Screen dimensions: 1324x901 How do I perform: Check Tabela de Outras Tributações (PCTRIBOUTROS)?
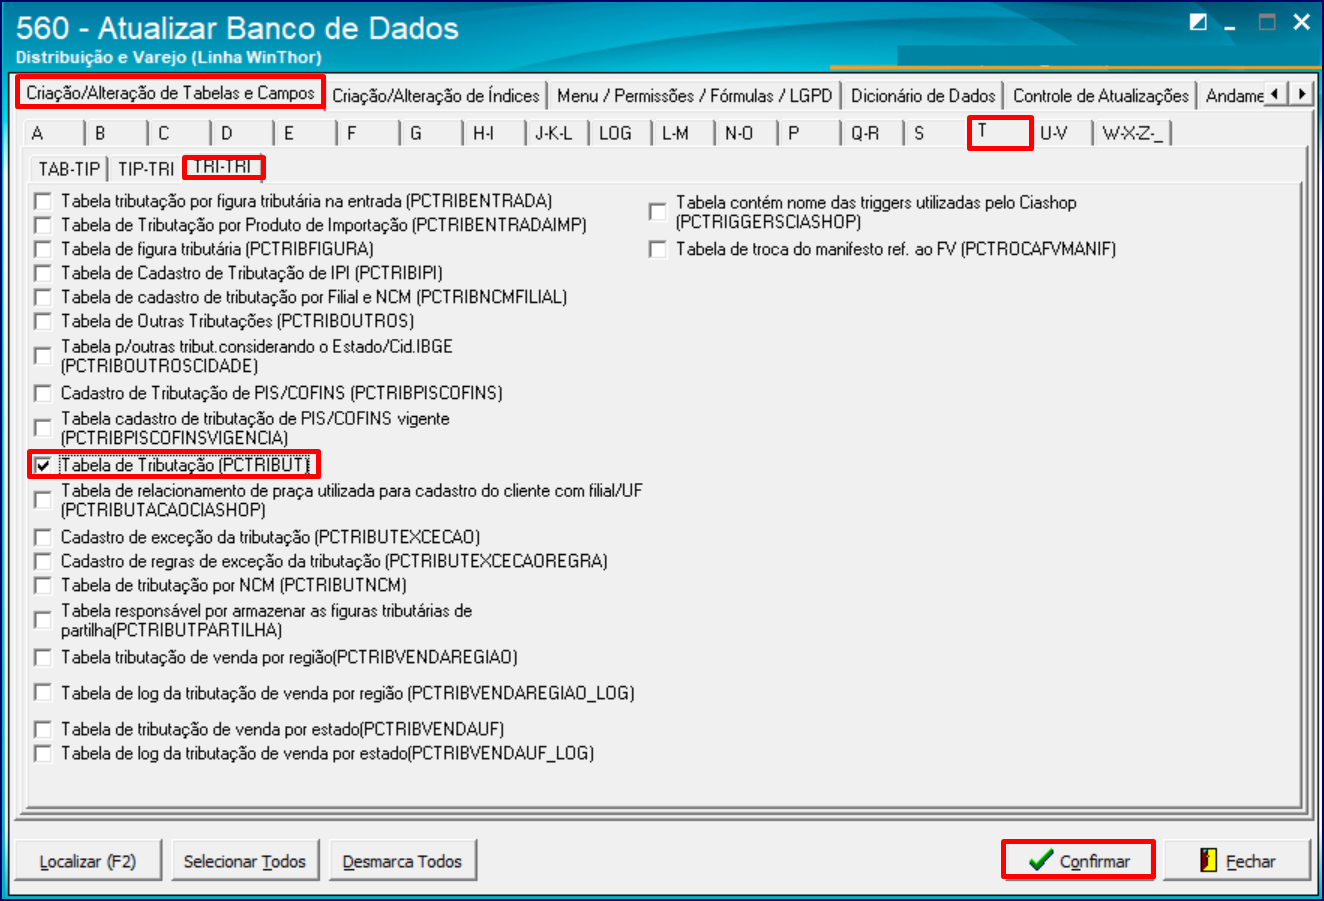pos(43,321)
